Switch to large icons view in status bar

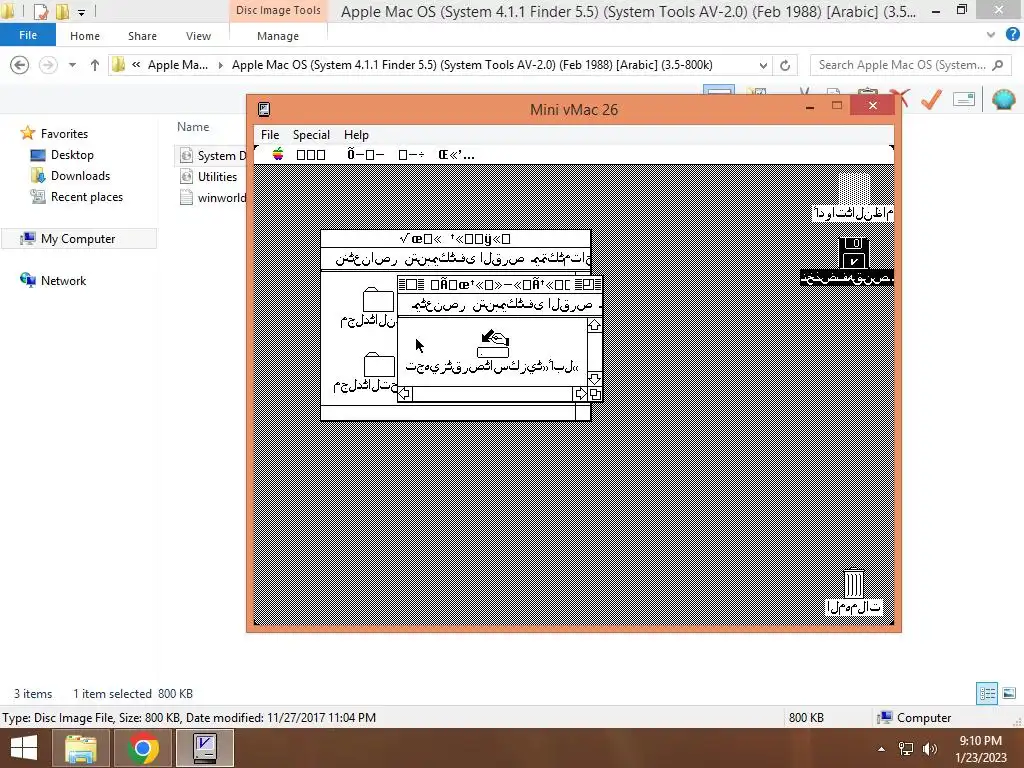pos(1009,694)
